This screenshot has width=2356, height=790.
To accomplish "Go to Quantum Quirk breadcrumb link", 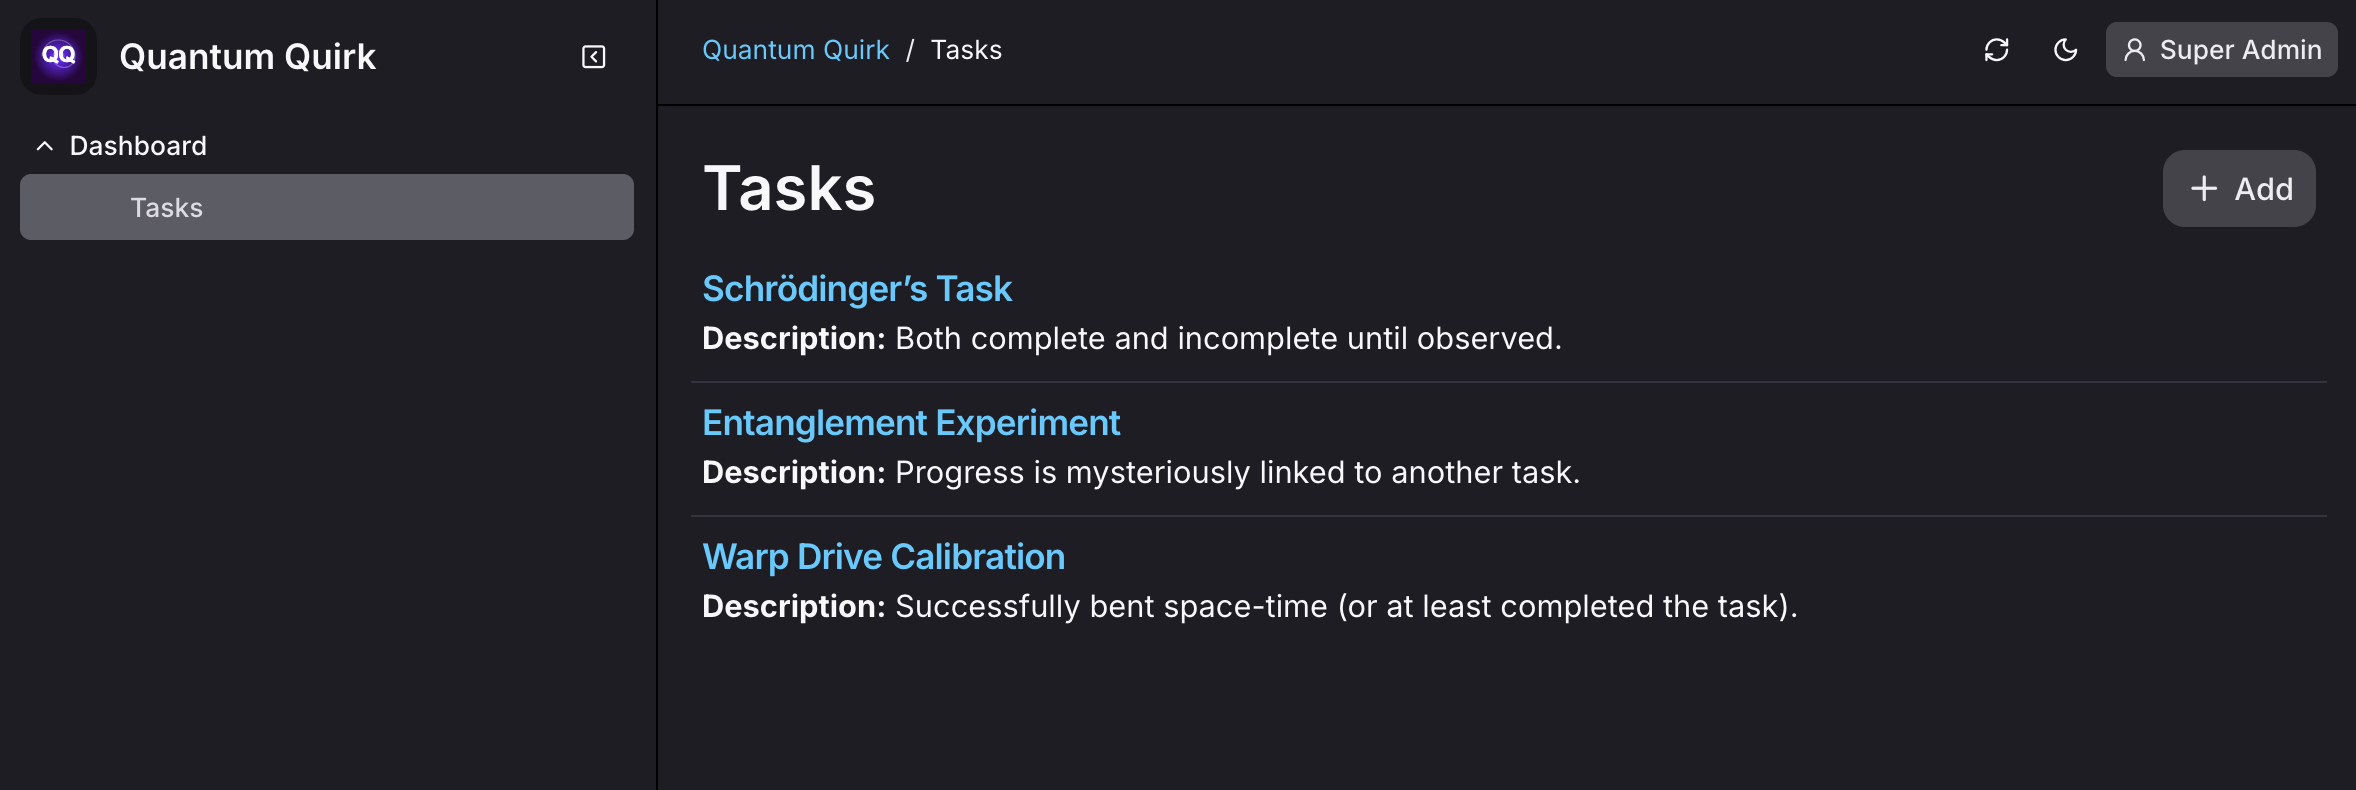I will coord(796,50).
